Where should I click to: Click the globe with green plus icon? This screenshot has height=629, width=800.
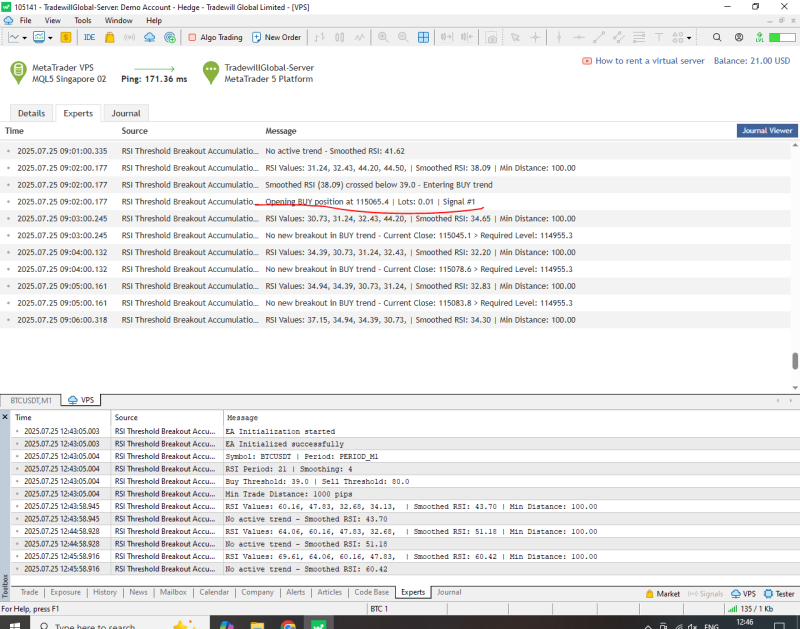pyautogui.click(x=170, y=37)
